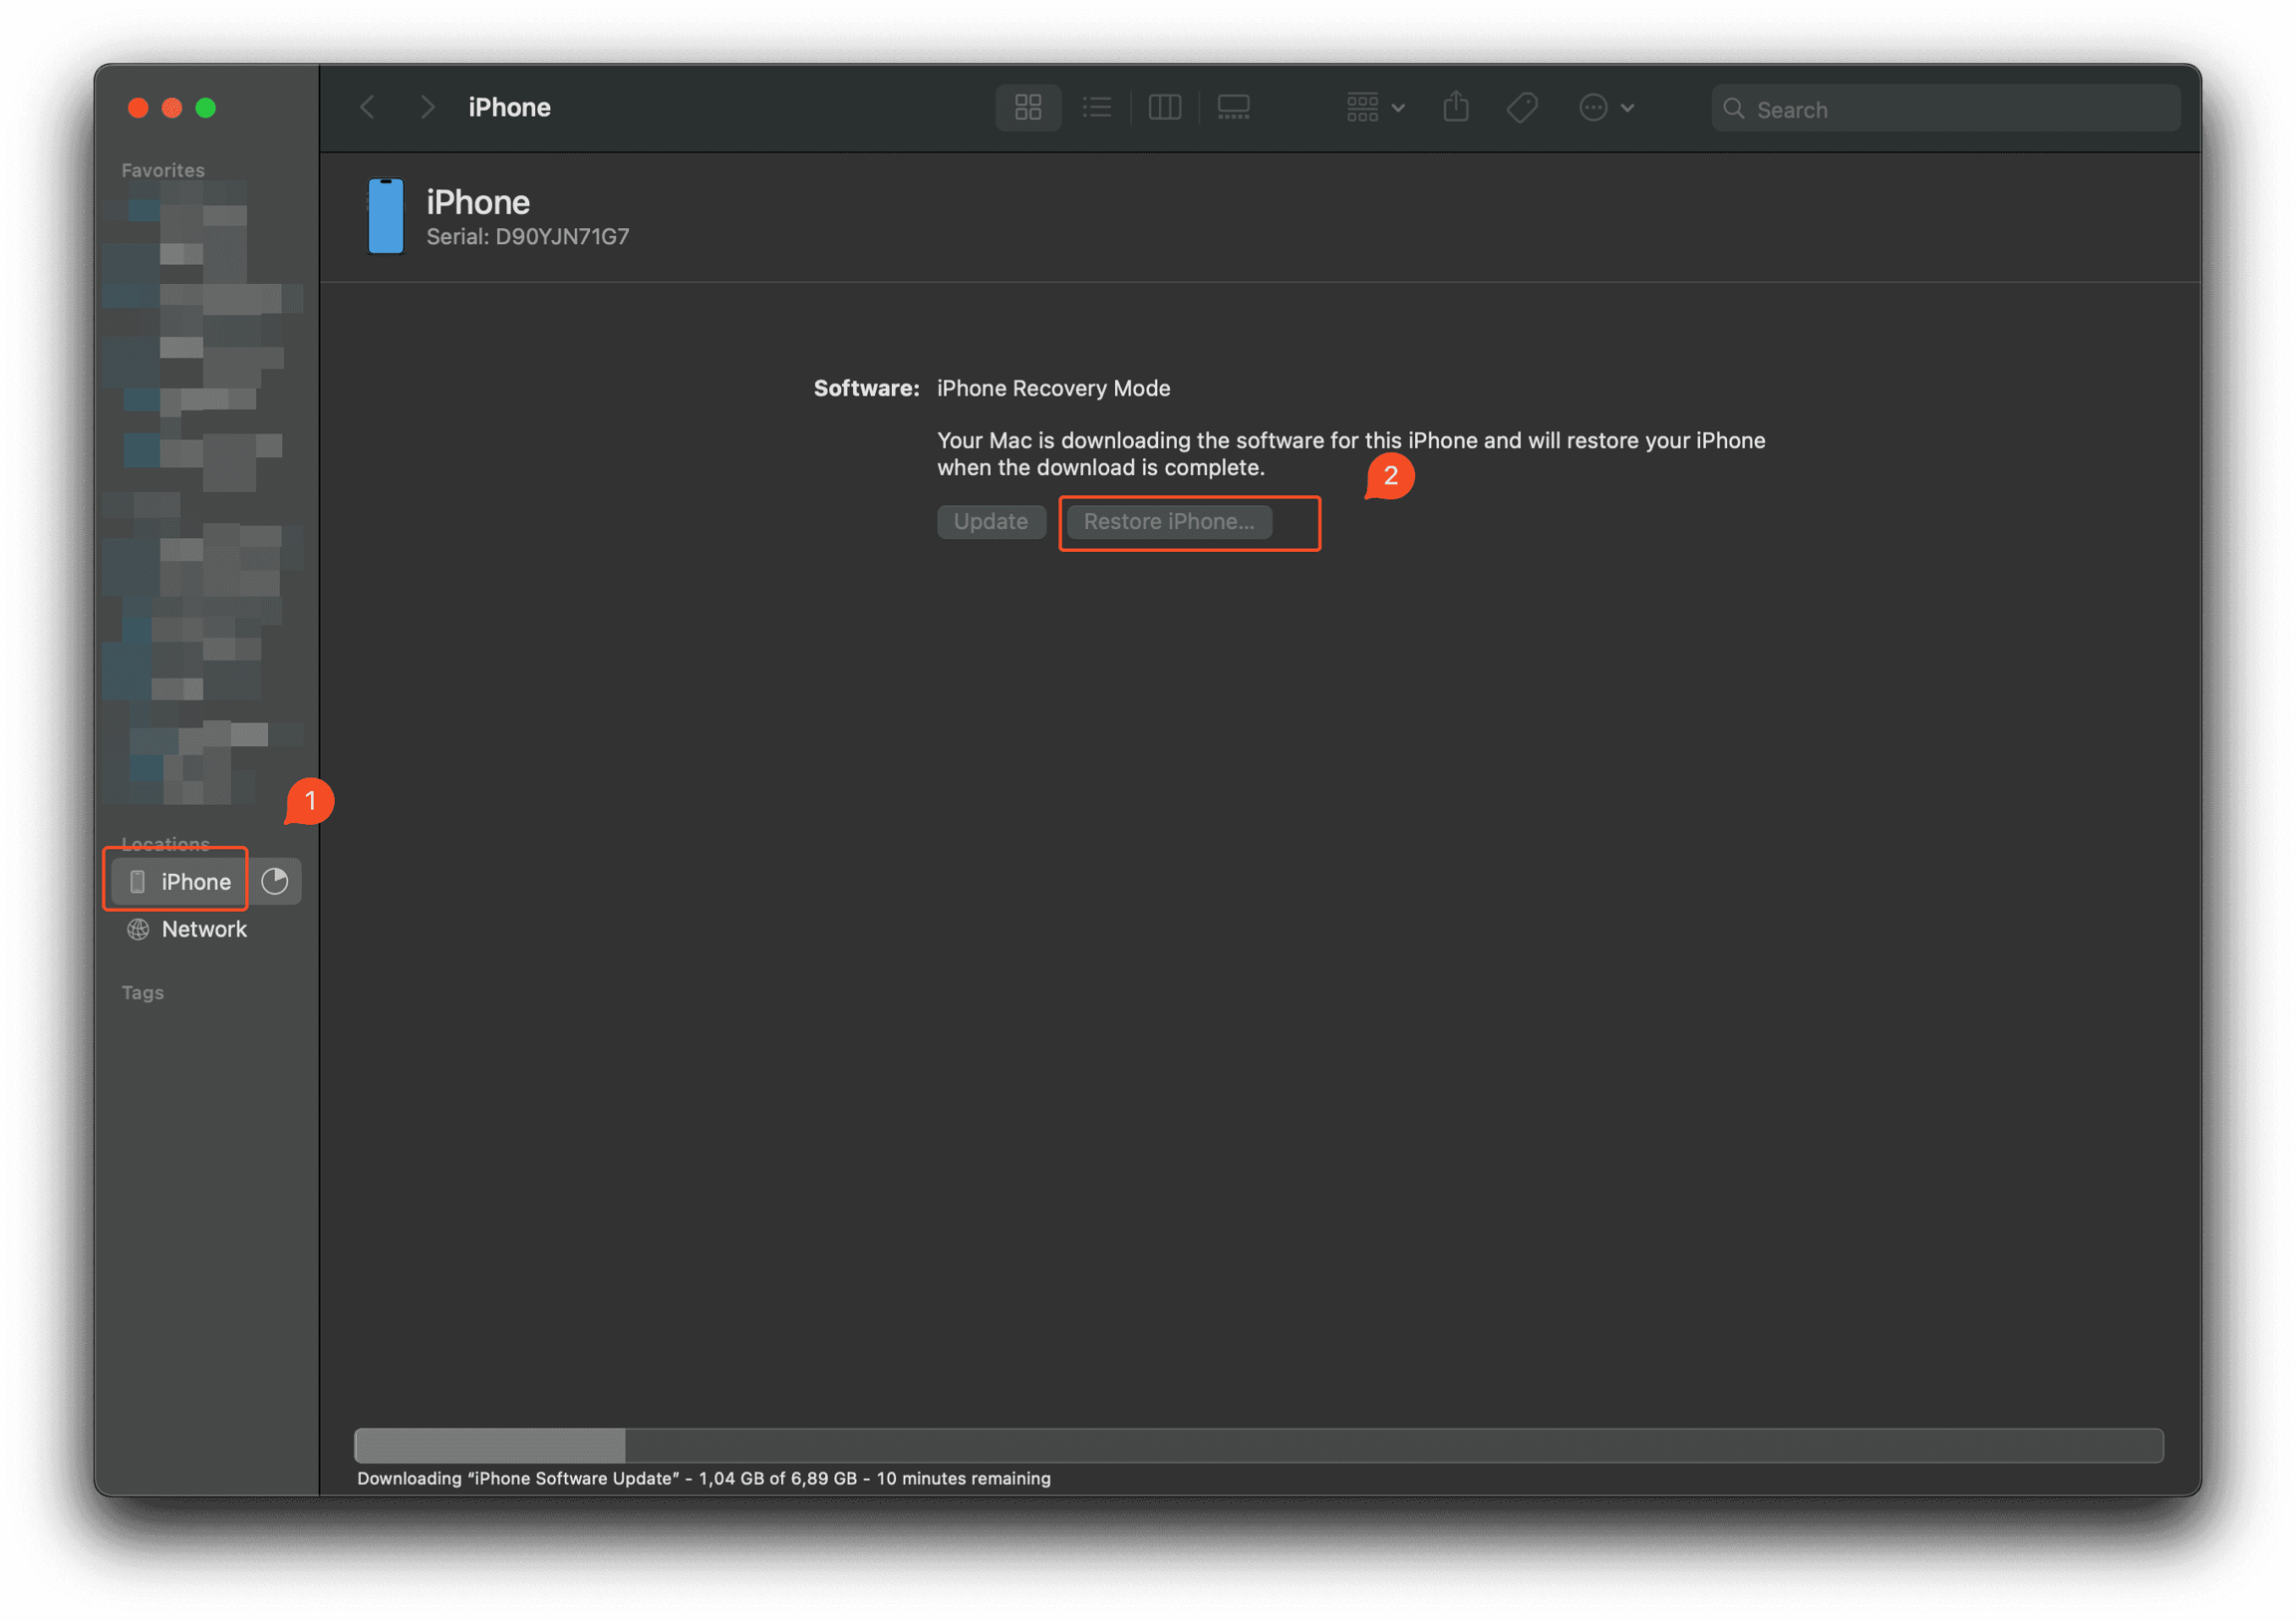
Task: Click the chevron beside the ellipsis icon
Action: click(1628, 107)
